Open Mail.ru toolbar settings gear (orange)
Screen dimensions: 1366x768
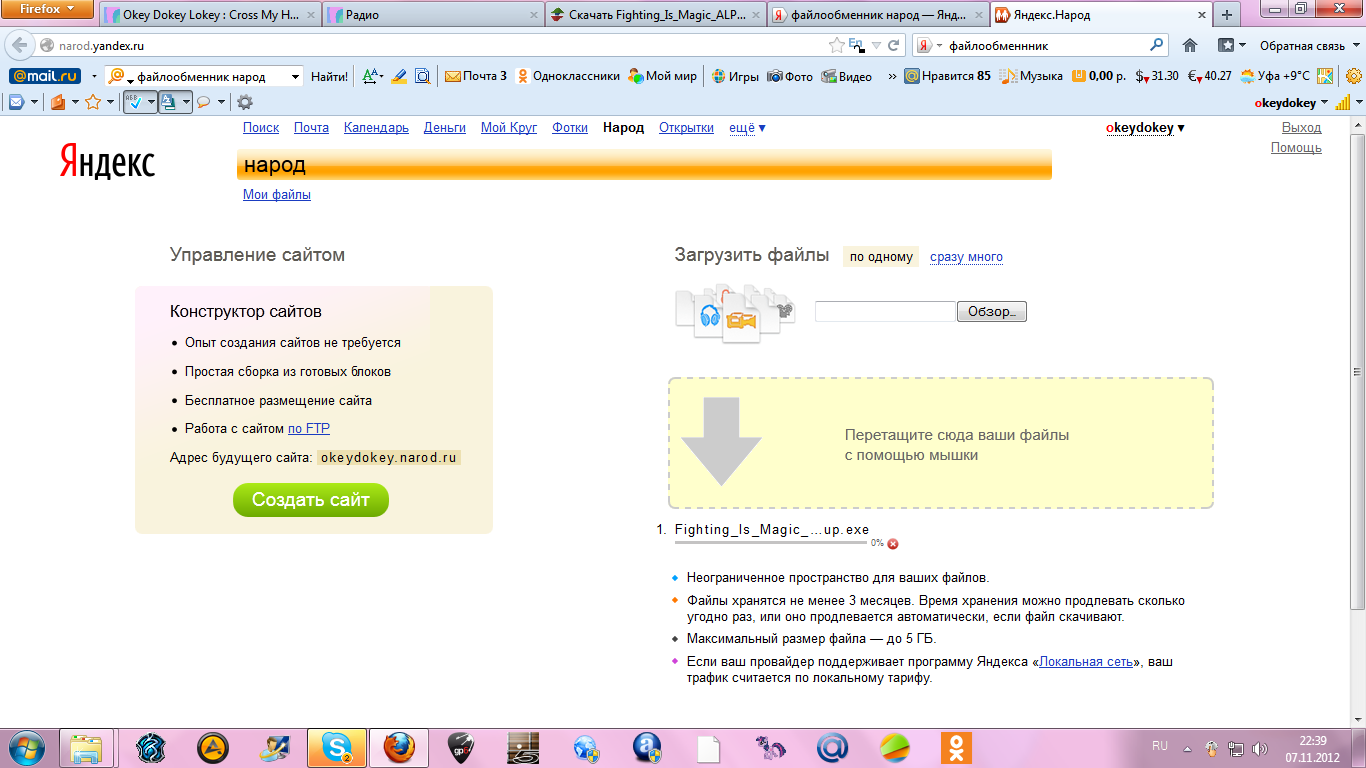(1354, 76)
